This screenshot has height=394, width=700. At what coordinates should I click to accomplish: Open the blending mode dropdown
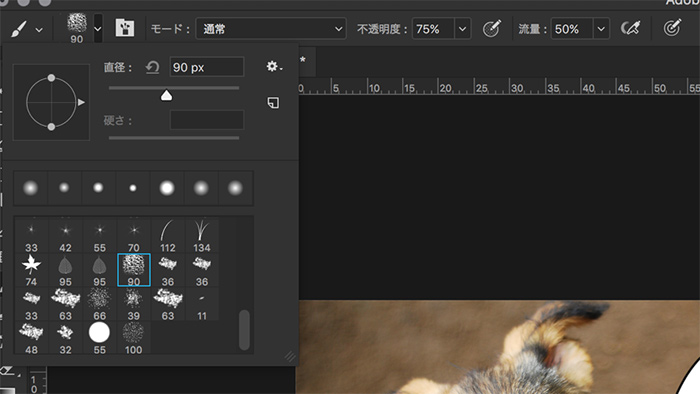[271, 29]
